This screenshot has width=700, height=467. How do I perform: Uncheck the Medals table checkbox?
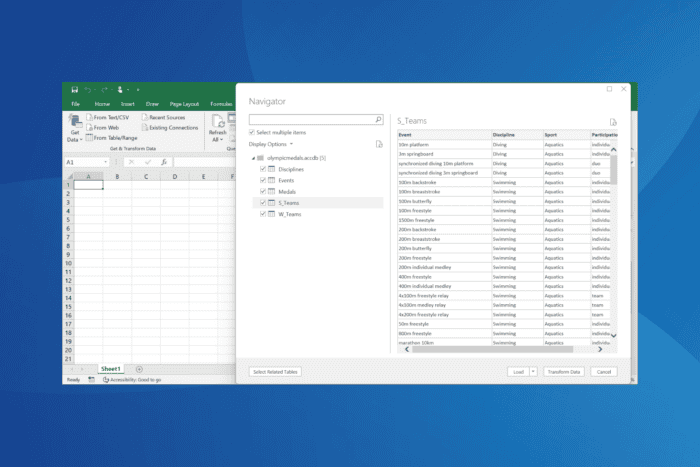point(263,191)
